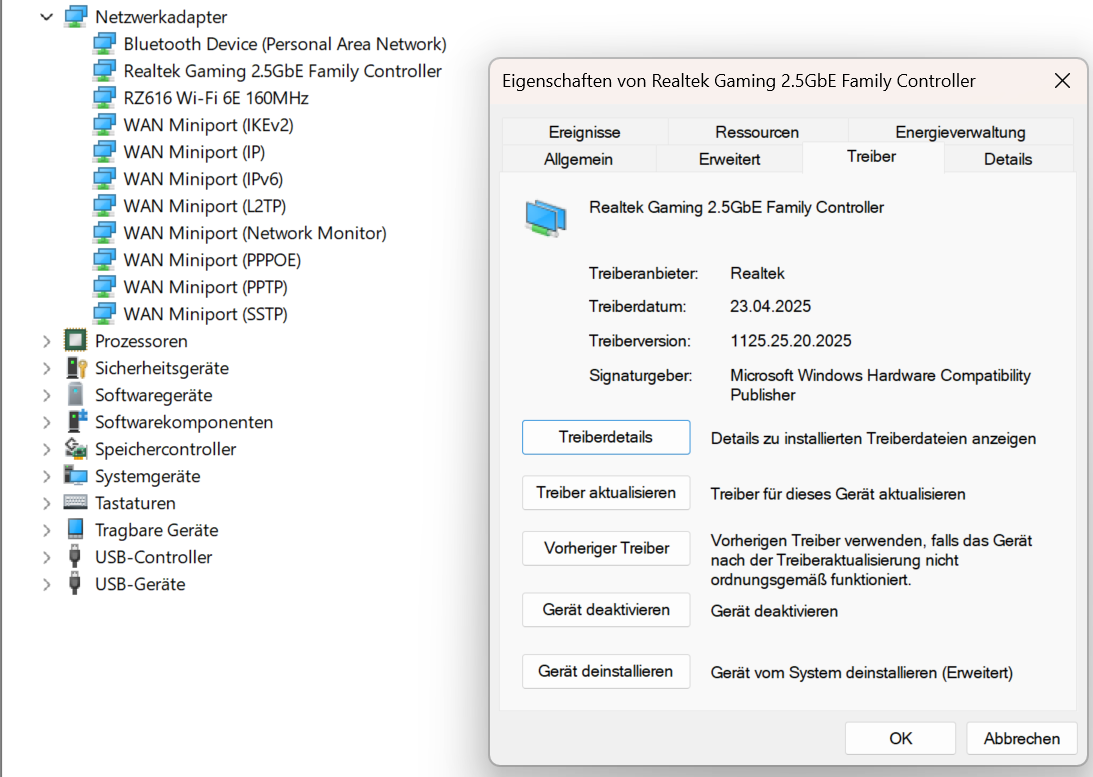Expand the Speichercontroller category
Screen dimensions: 1093x777
[47, 449]
